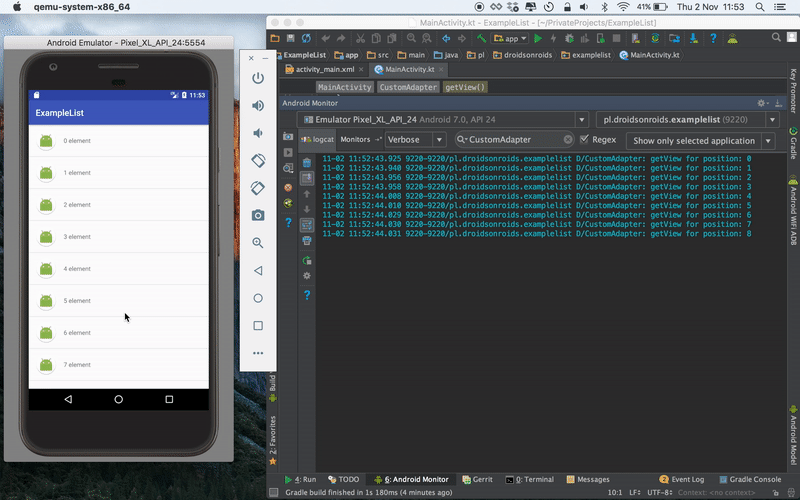Open the 4: Run tool window tab
Viewport: 800px width, 500px height.
click(x=301, y=480)
